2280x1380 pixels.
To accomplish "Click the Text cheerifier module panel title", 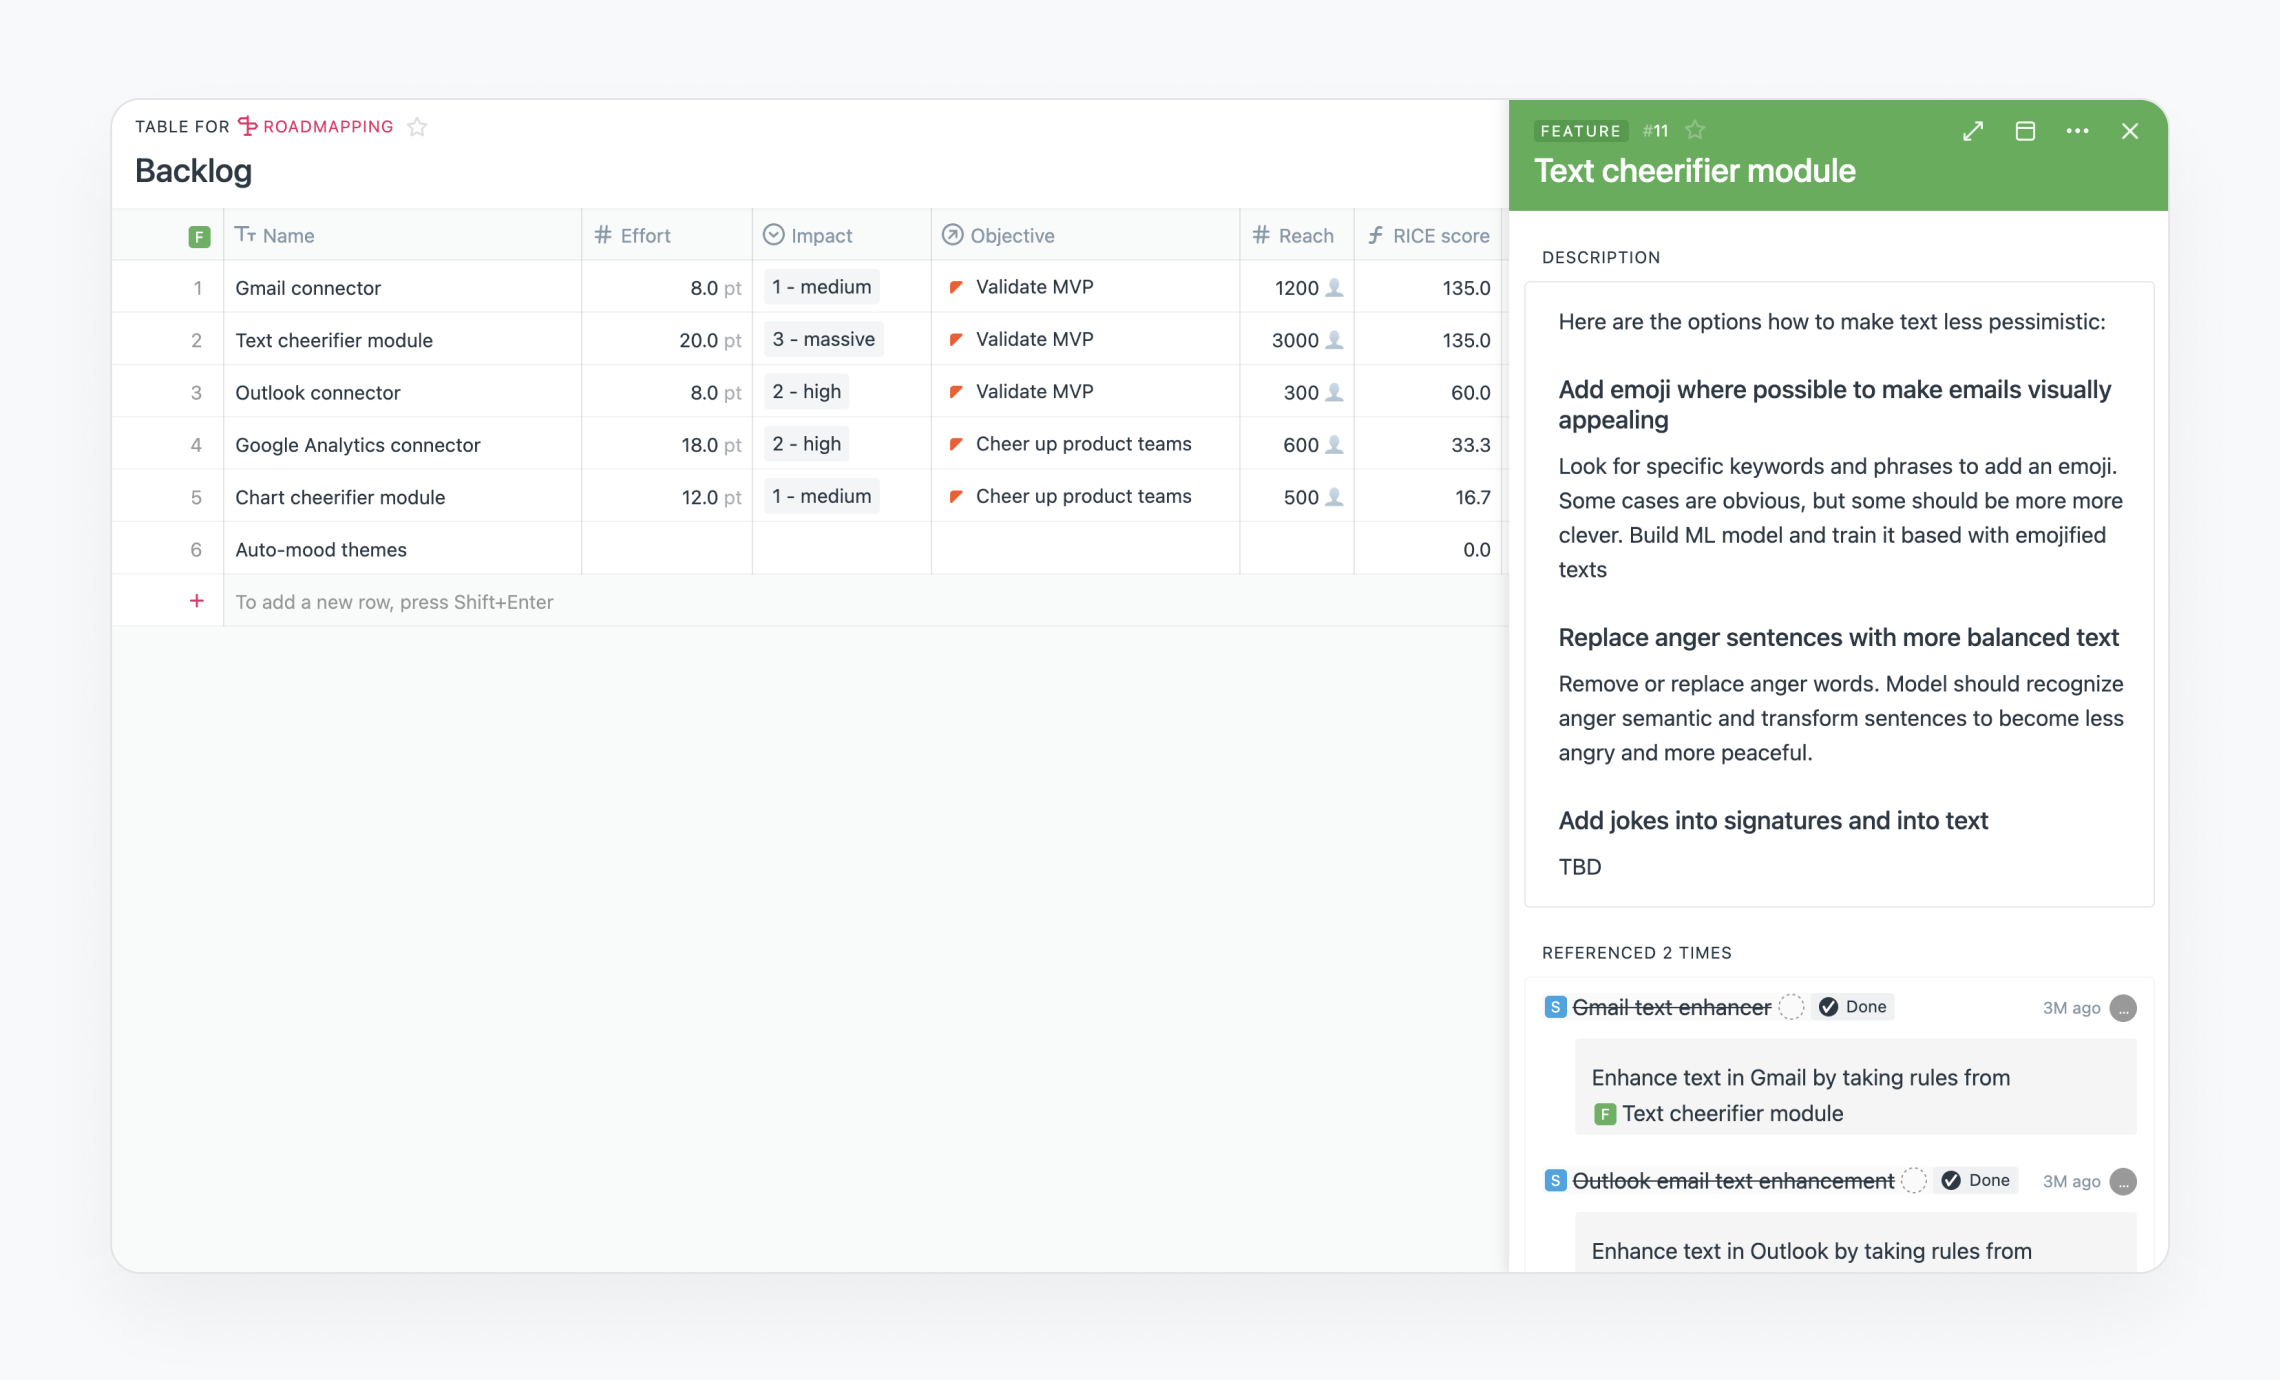I will coord(1695,171).
